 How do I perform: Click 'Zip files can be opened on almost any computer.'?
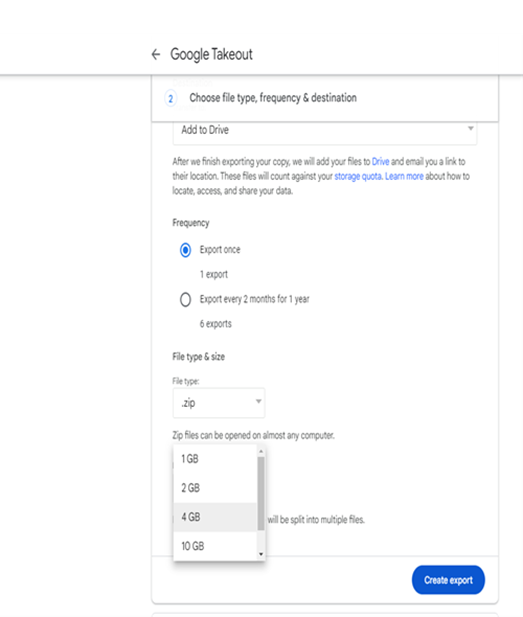(x=253, y=436)
